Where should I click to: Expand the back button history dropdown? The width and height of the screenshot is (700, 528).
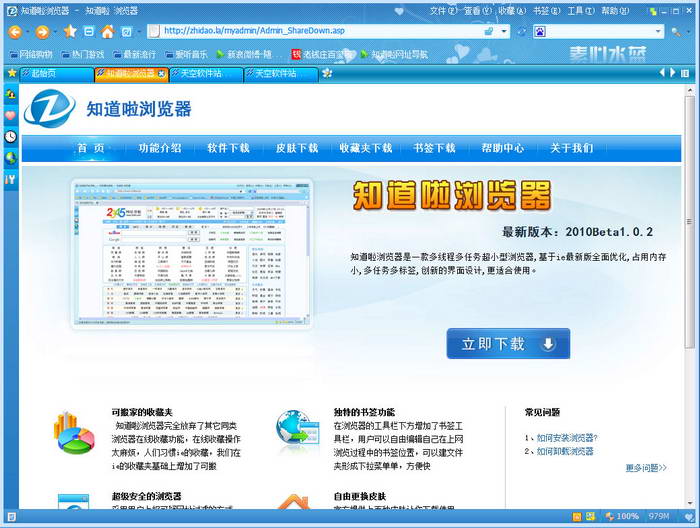click(x=27, y=32)
